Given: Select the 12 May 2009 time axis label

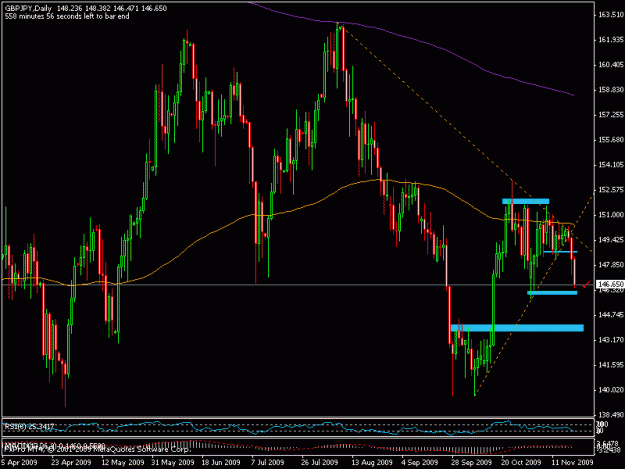Looking at the screenshot, I should click(x=123, y=463).
